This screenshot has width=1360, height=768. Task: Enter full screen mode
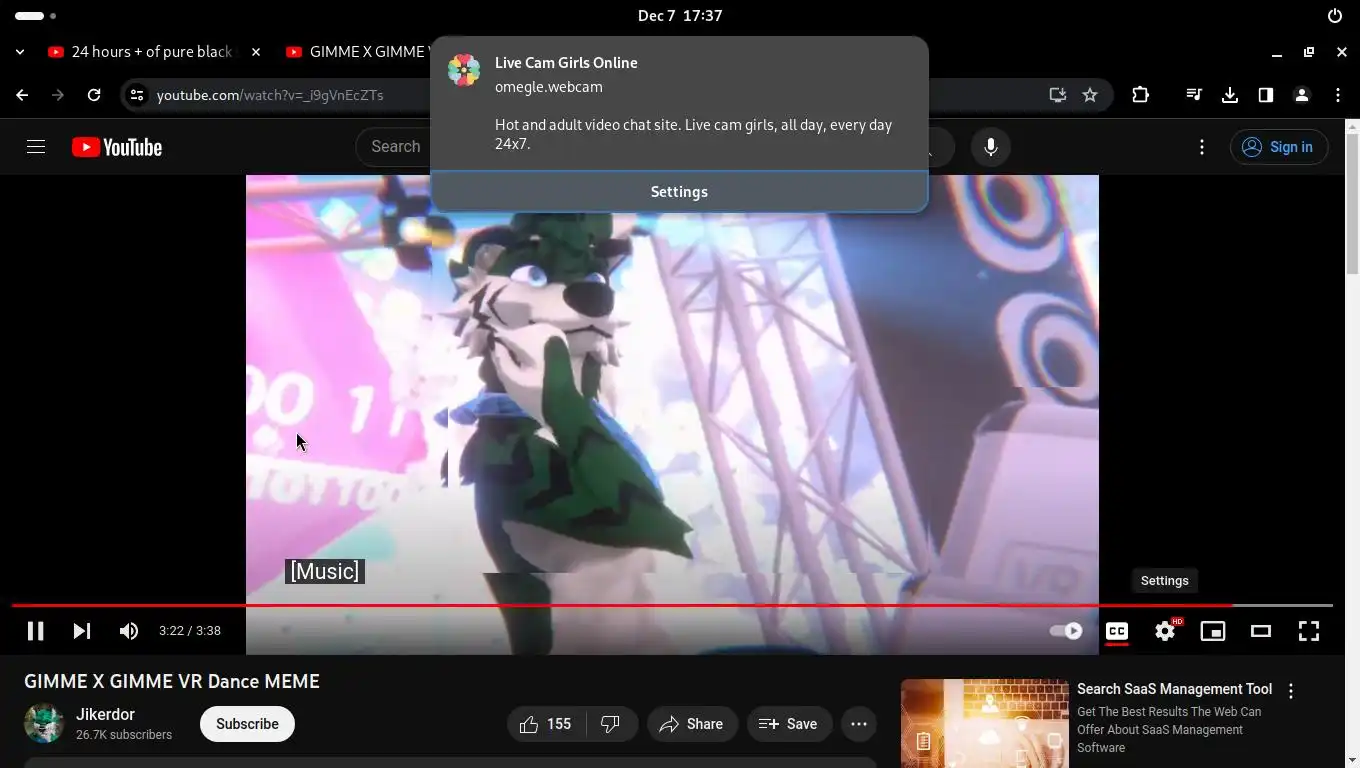tap(1309, 631)
